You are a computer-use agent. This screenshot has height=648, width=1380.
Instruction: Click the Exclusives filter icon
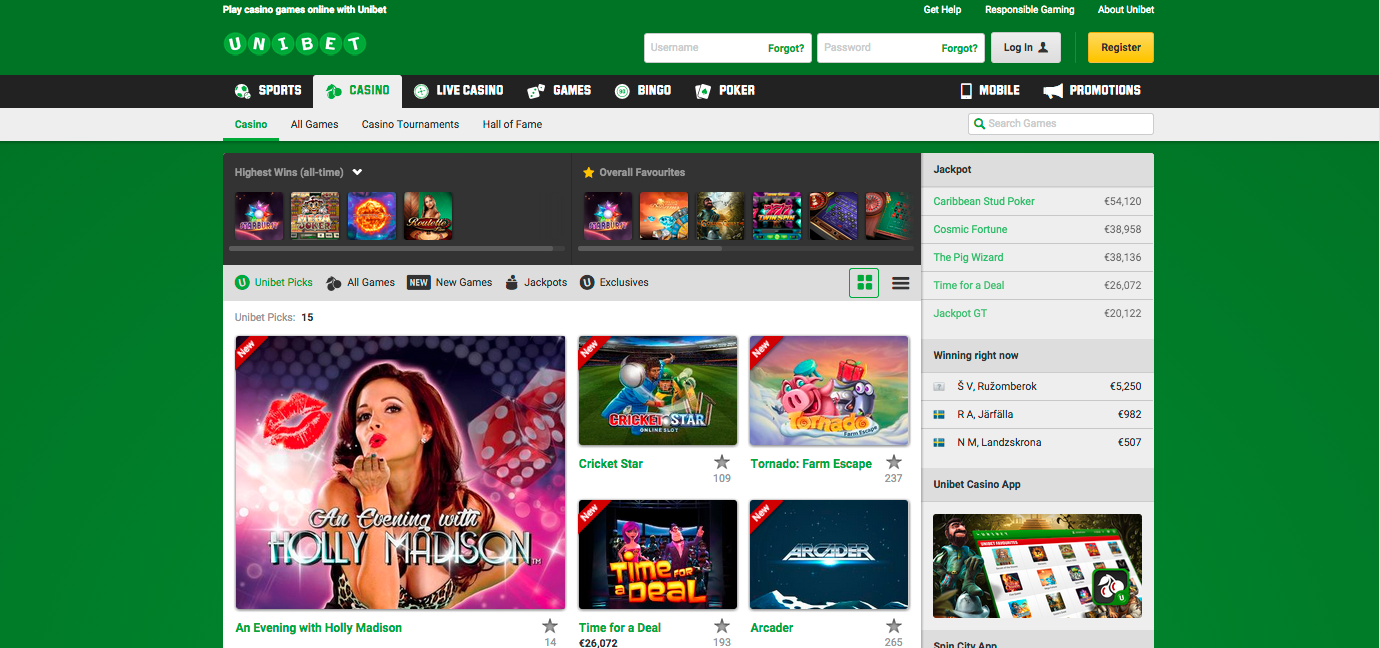click(x=587, y=283)
